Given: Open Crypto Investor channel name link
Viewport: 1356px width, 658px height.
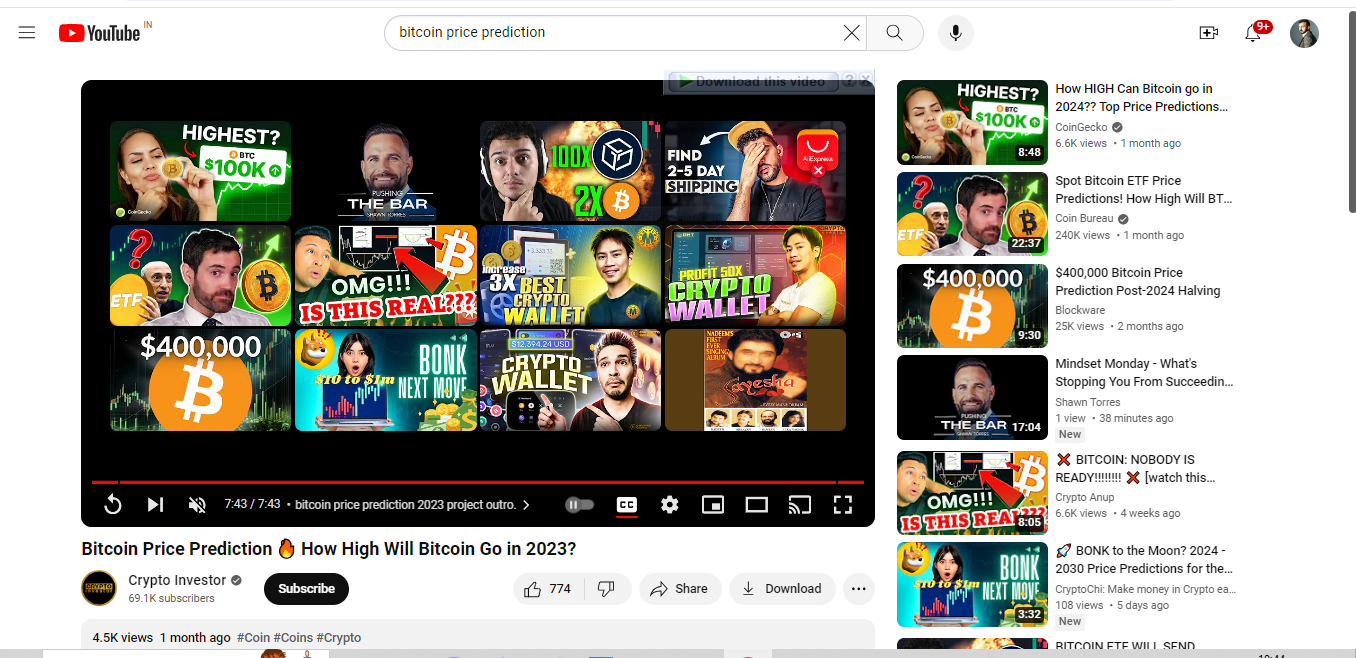Looking at the screenshot, I should point(177,580).
